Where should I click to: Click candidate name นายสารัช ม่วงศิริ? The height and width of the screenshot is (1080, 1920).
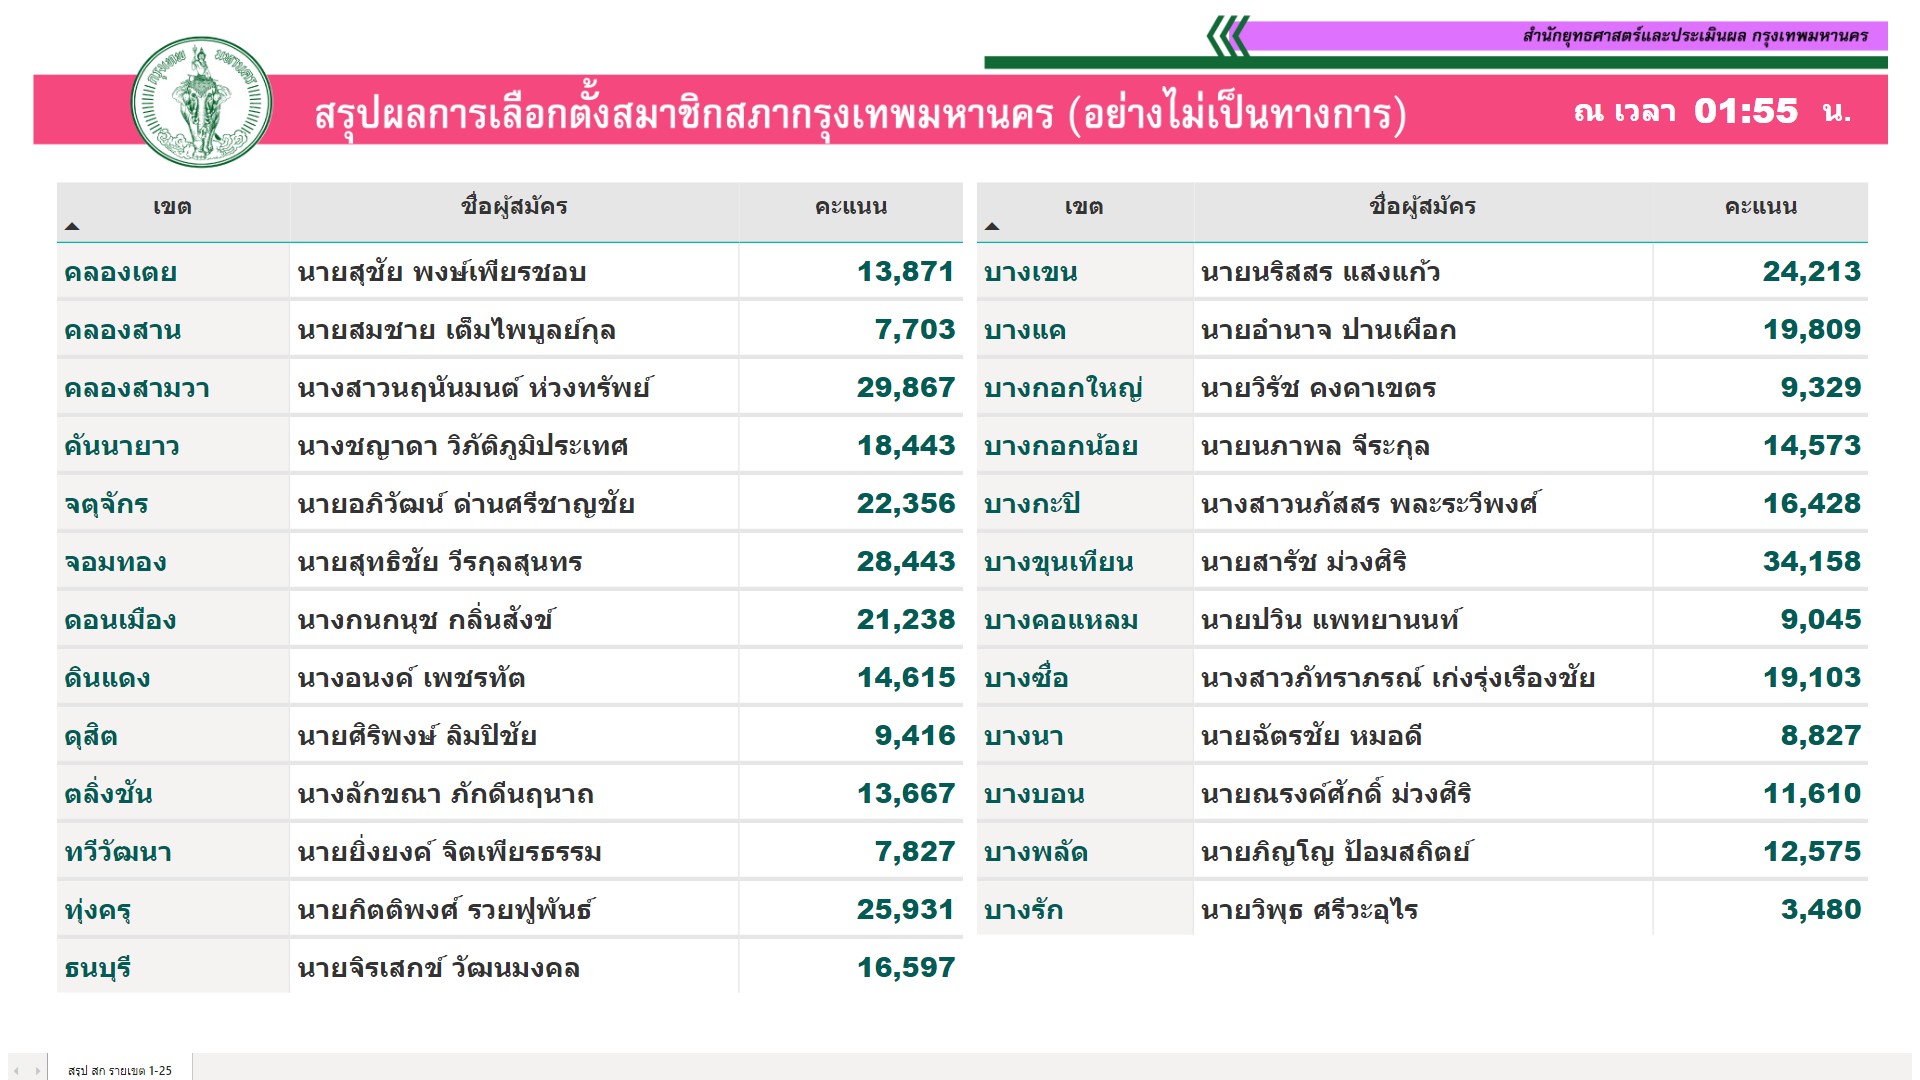(x=1304, y=562)
